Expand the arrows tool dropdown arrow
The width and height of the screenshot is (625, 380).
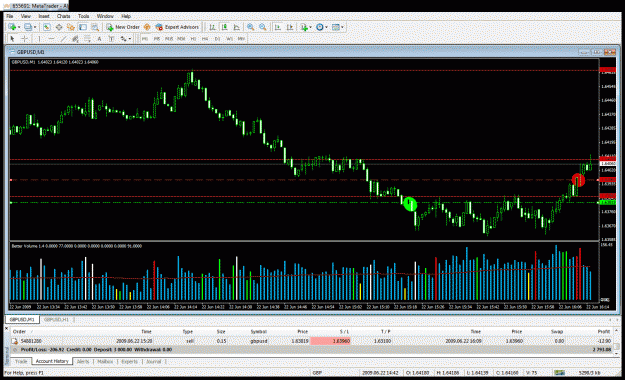[x=130, y=39]
